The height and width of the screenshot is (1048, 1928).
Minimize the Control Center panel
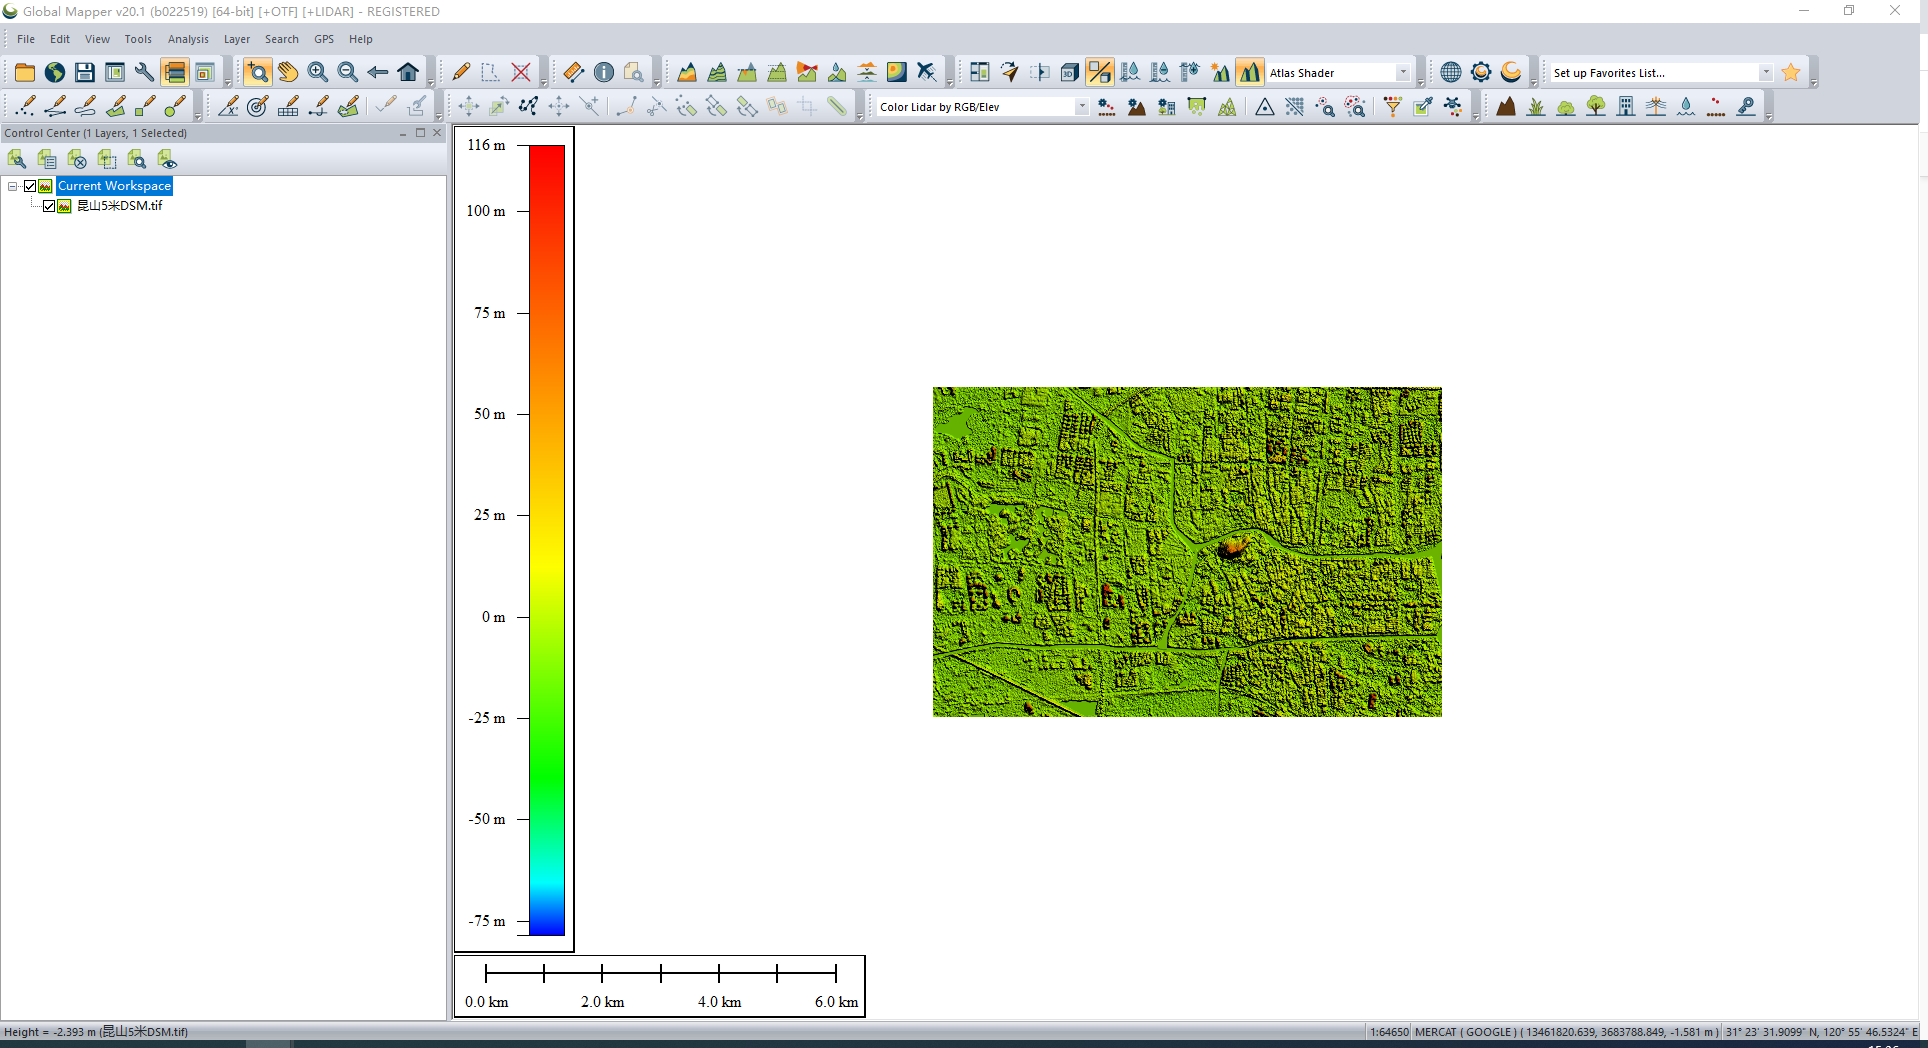click(x=403, y=133)
